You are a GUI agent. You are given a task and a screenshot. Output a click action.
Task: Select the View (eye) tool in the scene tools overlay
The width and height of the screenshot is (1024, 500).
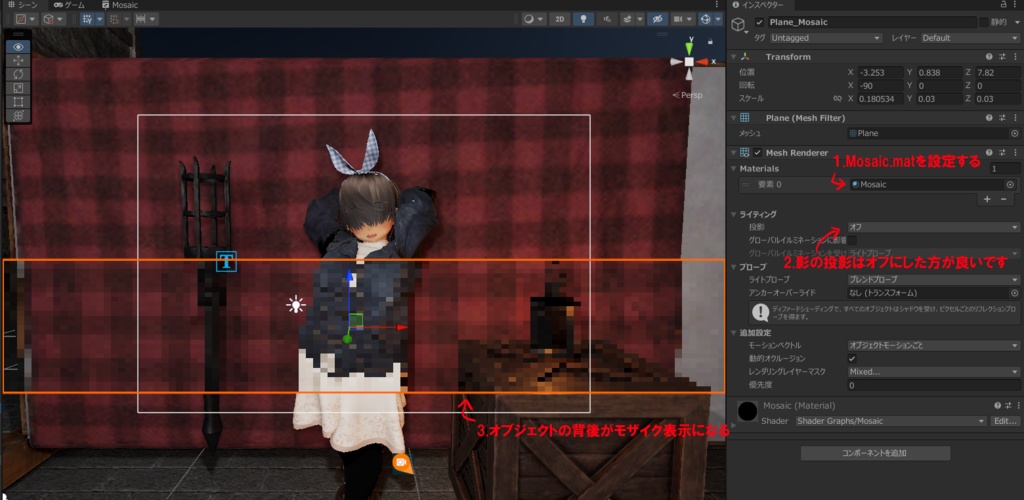[18, 47]
